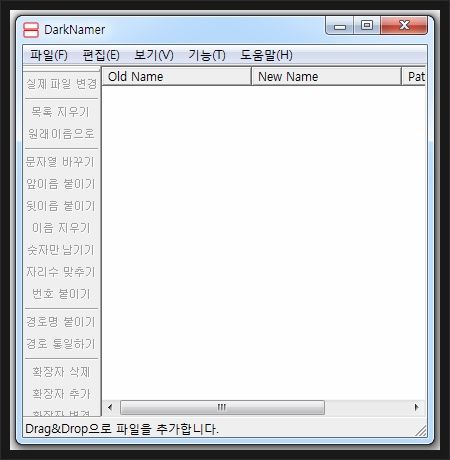
Task: Sort by the Old Name column header
Action: 176,76
